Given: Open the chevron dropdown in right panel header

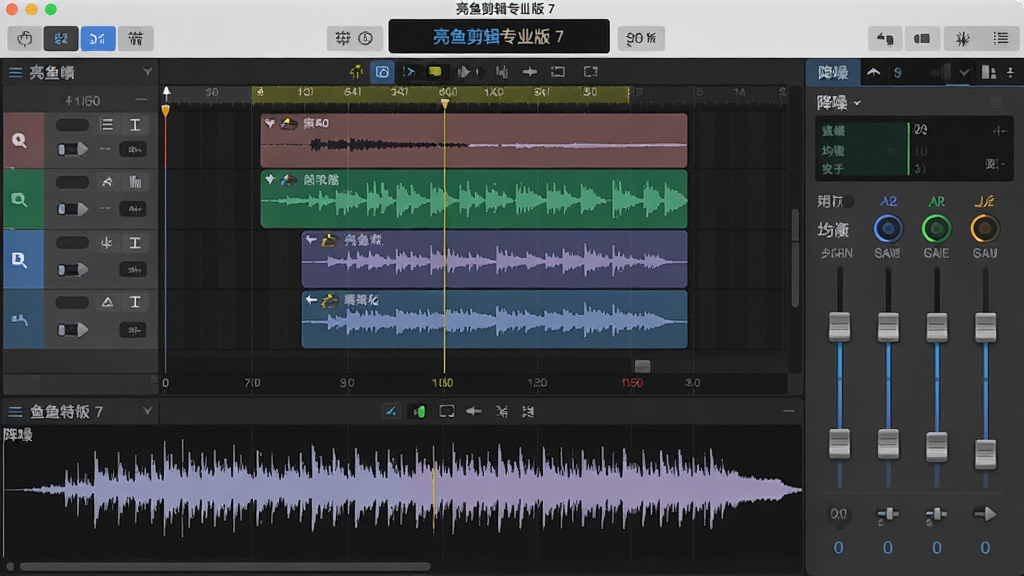Looking at the screenshot, I should tap(964, 72).
